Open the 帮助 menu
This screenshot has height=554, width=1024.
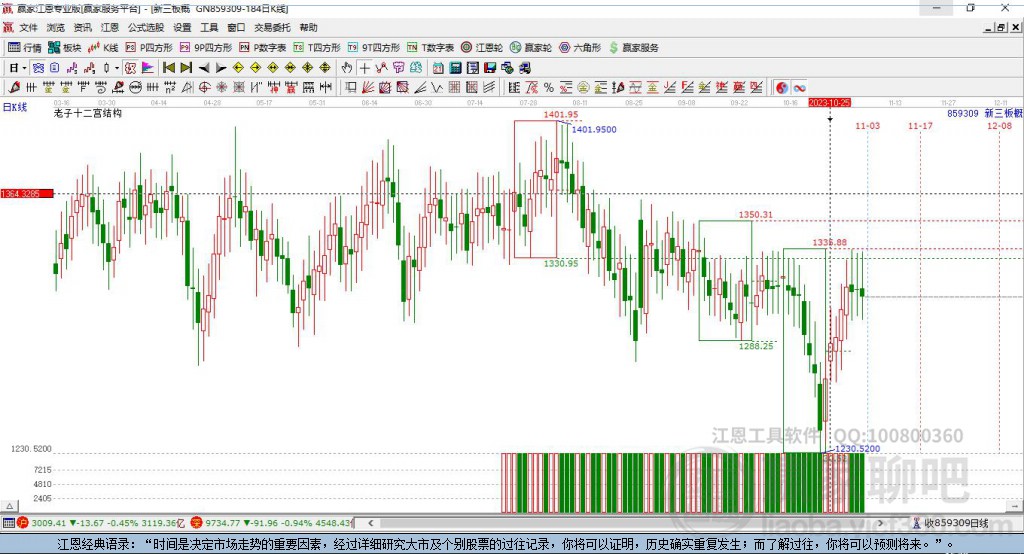(308, 27)
